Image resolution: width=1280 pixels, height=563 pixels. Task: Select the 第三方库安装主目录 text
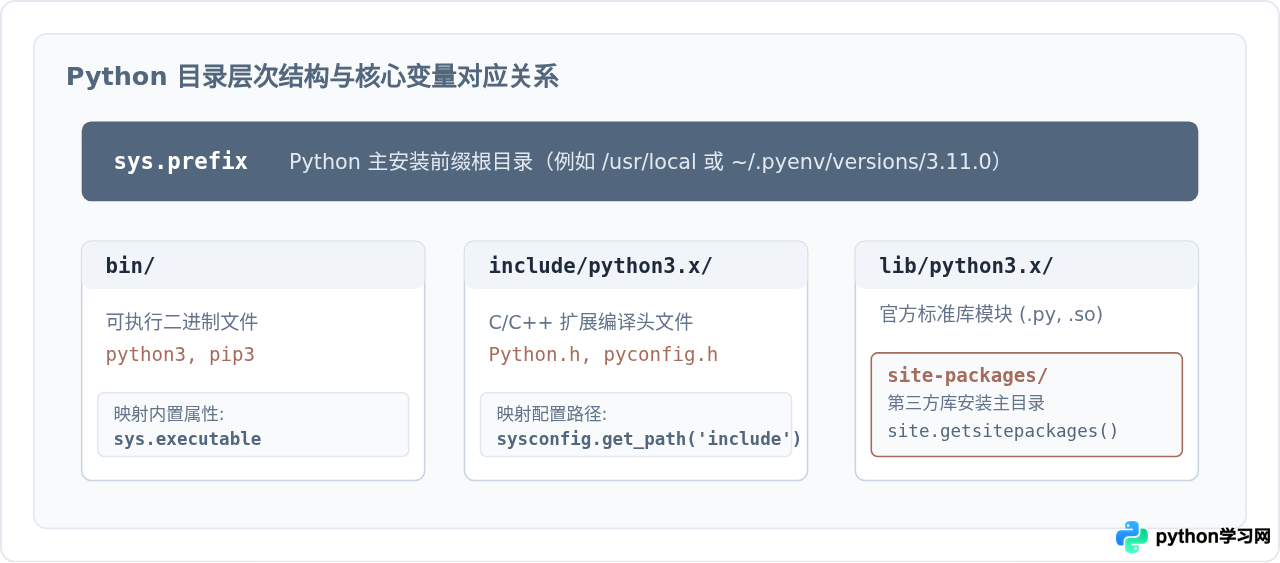tap(966, 403)
